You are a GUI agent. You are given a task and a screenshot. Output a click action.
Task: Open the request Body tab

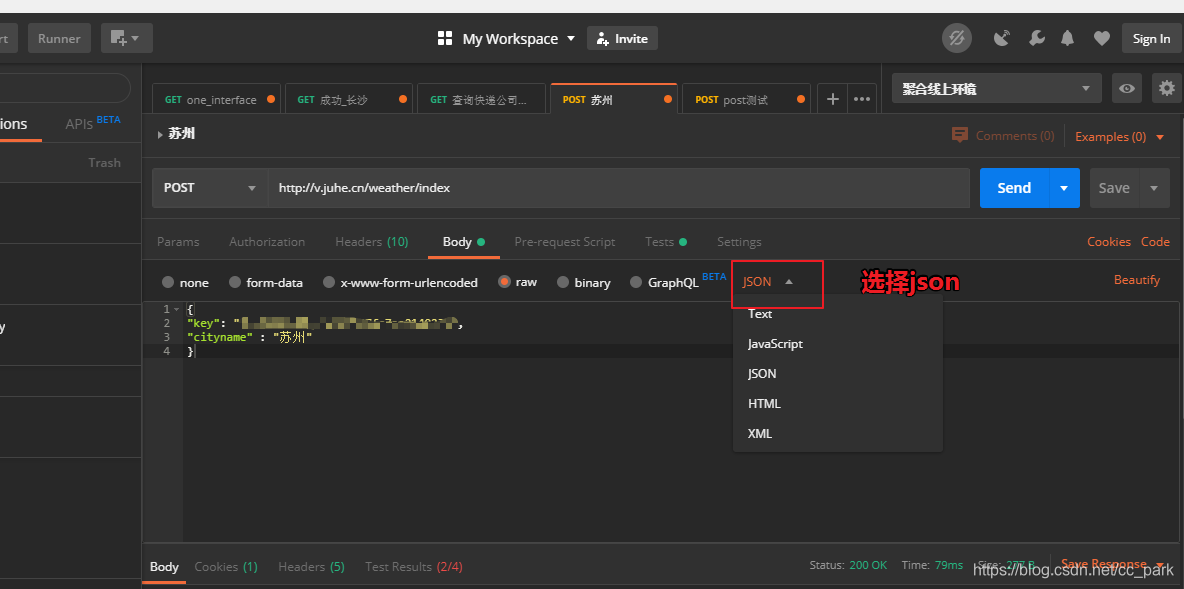tap(464, 242)
